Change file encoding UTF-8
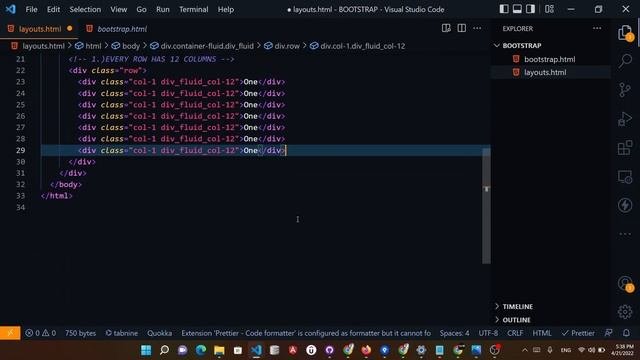Screen dimensions: 640x360 (x=488, y=333)
